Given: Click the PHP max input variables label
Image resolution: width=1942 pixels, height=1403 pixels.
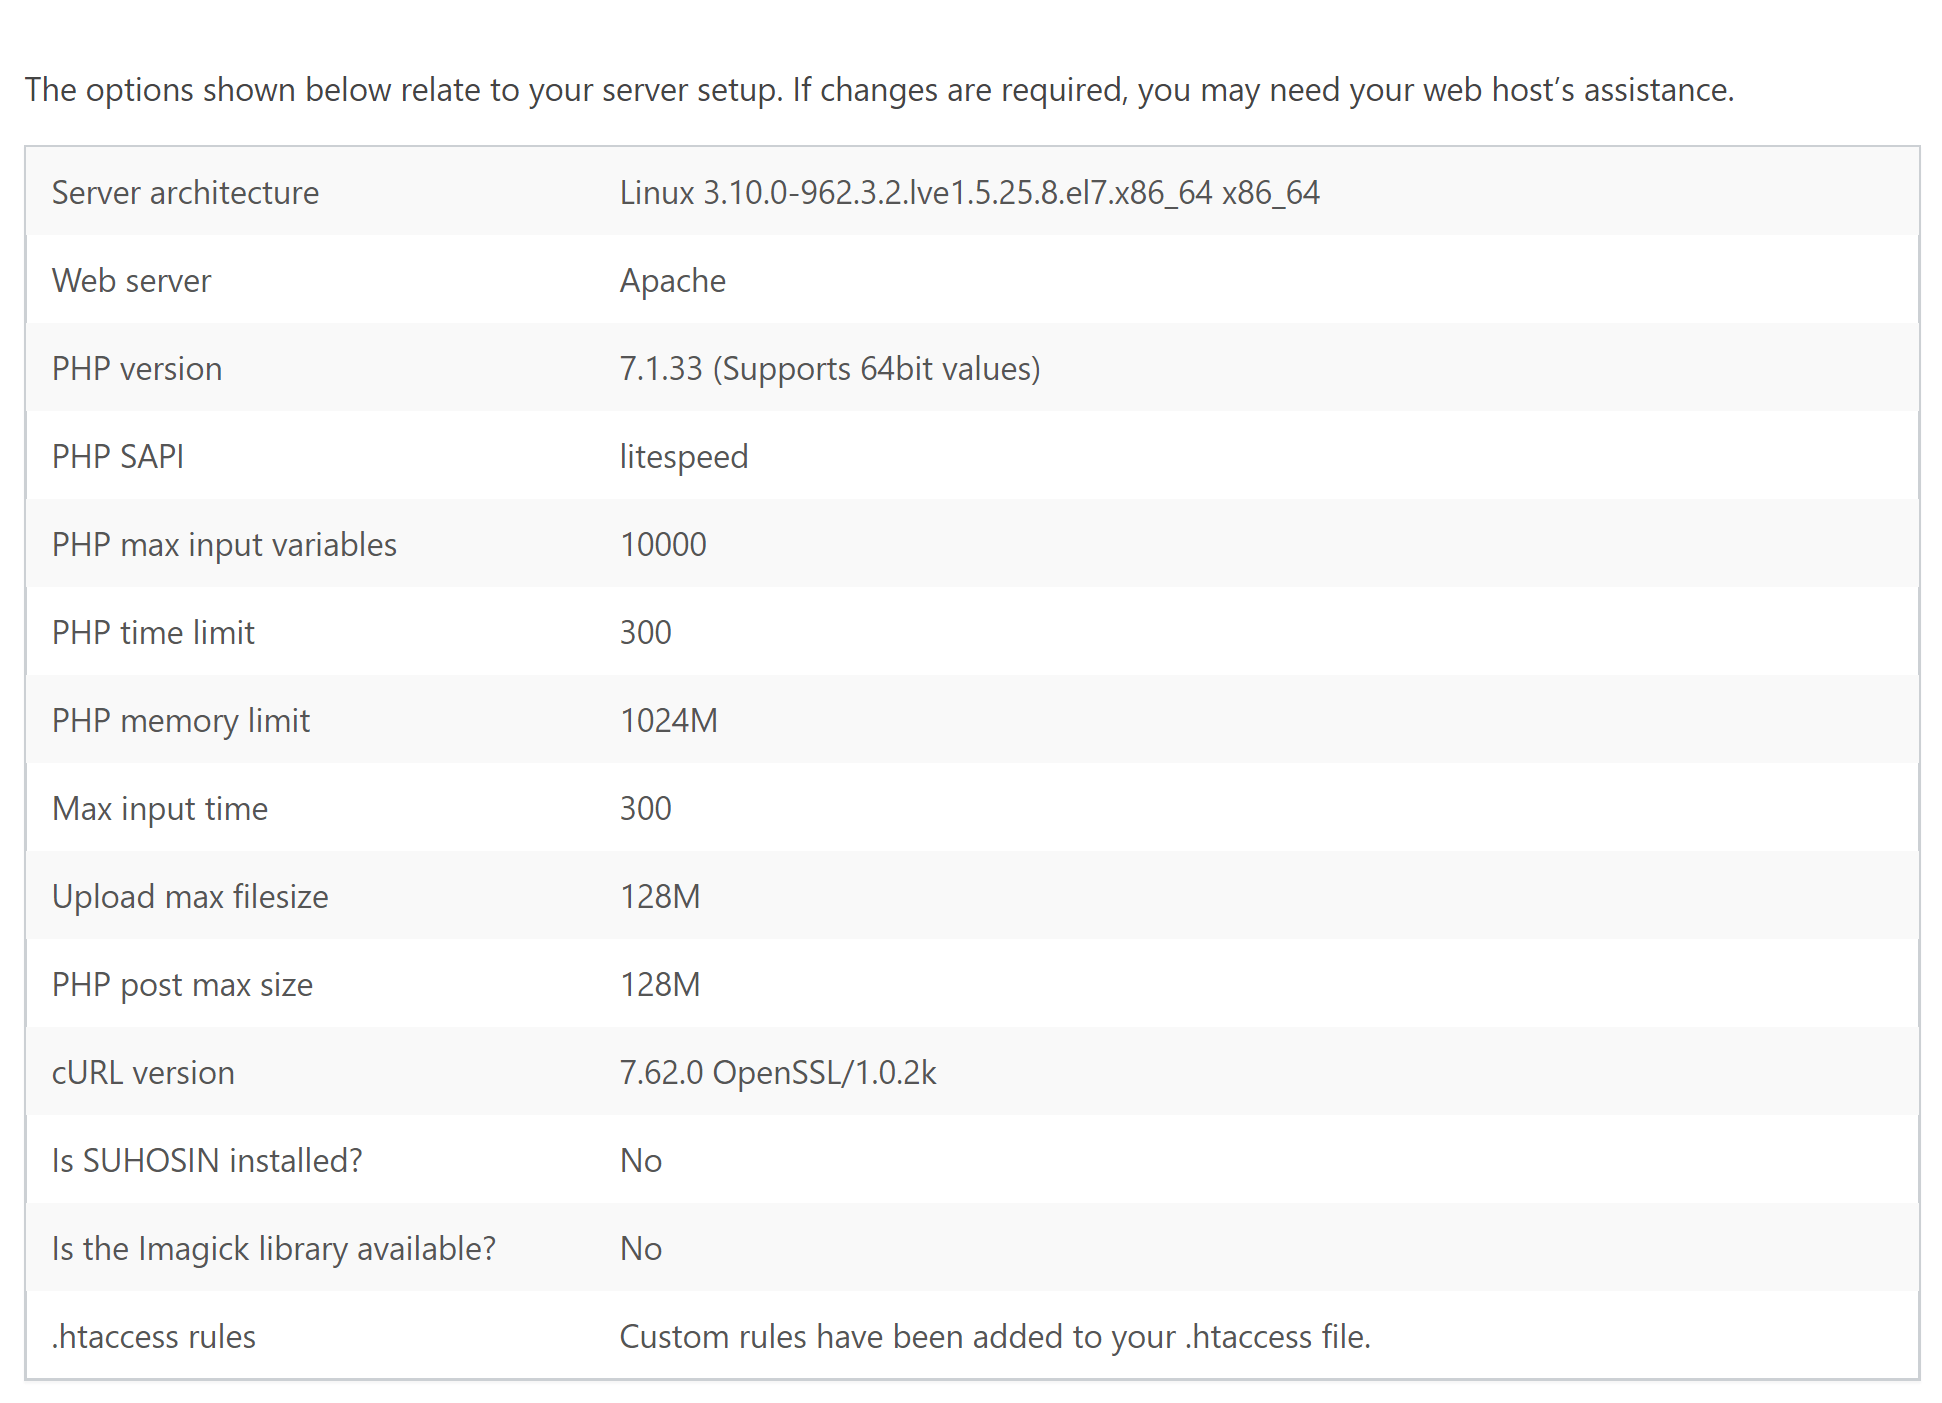Looking at the screenshot, I should pos(224,544).
